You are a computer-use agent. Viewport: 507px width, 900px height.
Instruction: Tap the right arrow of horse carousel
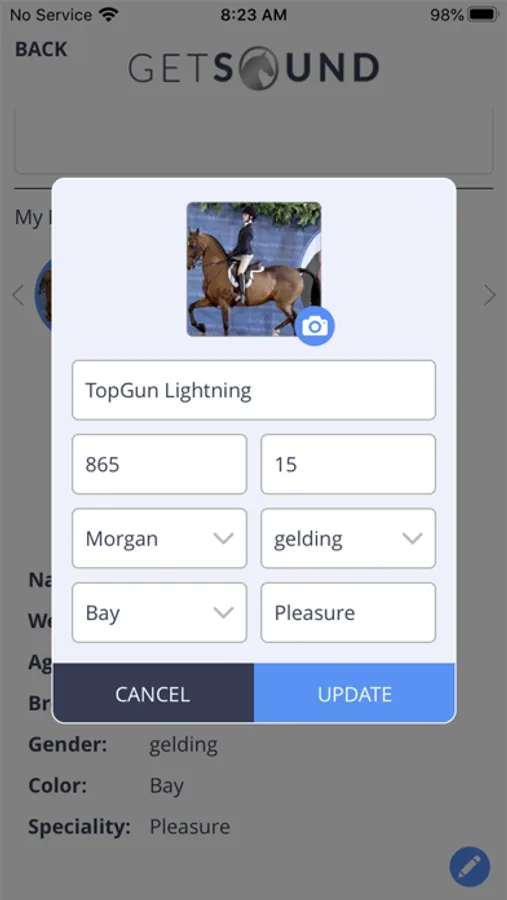pyautogui.click(x=489, y=295)
